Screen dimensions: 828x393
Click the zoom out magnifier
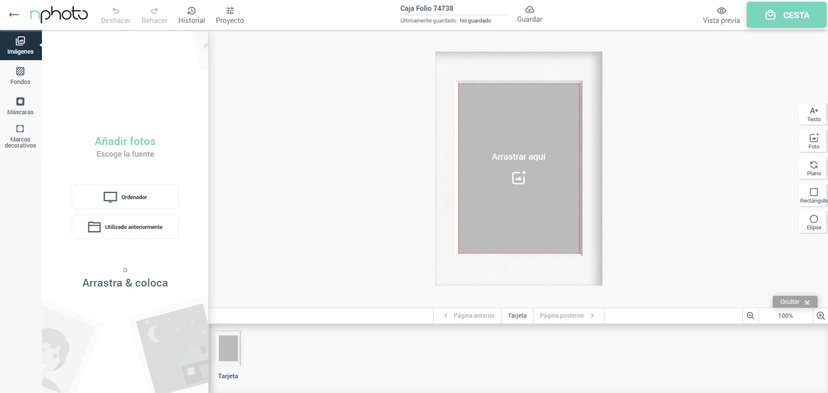750,316
